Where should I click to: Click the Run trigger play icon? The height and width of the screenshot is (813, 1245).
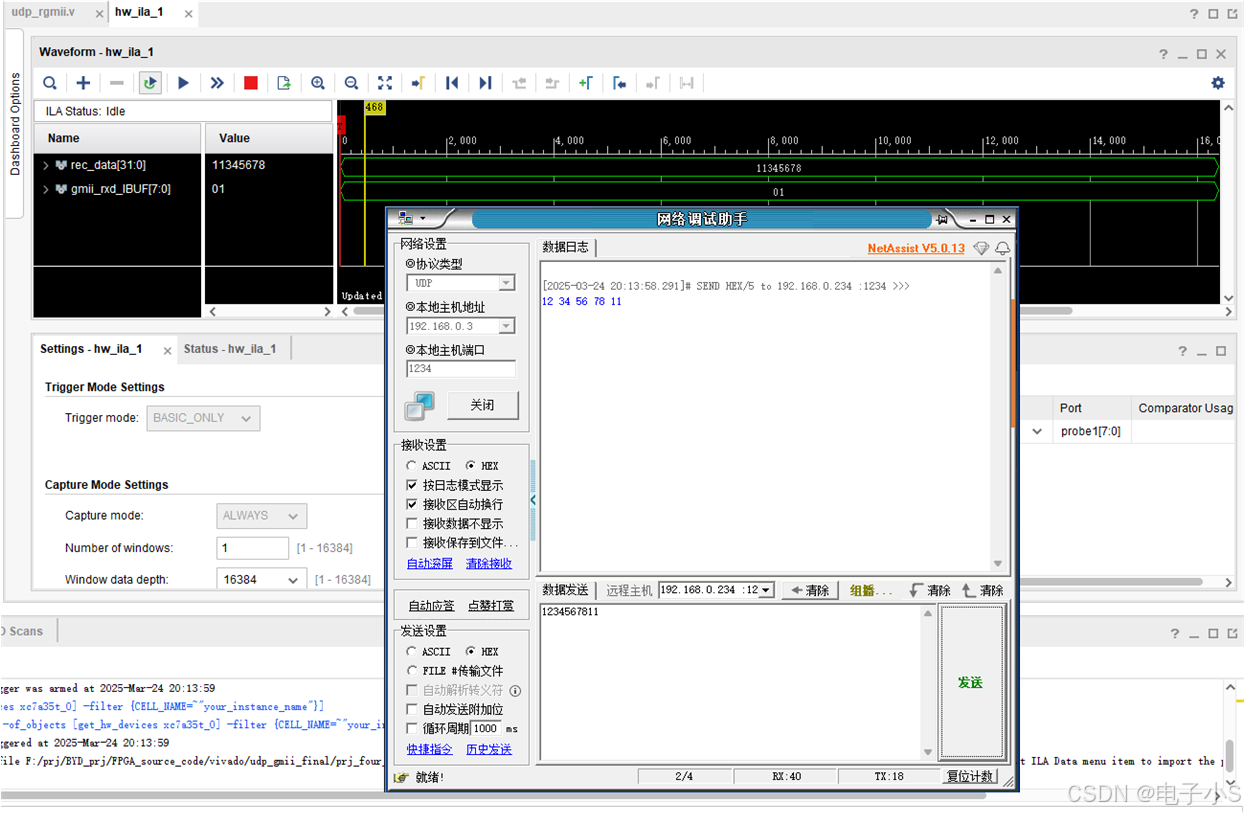[x=183, y=83]
